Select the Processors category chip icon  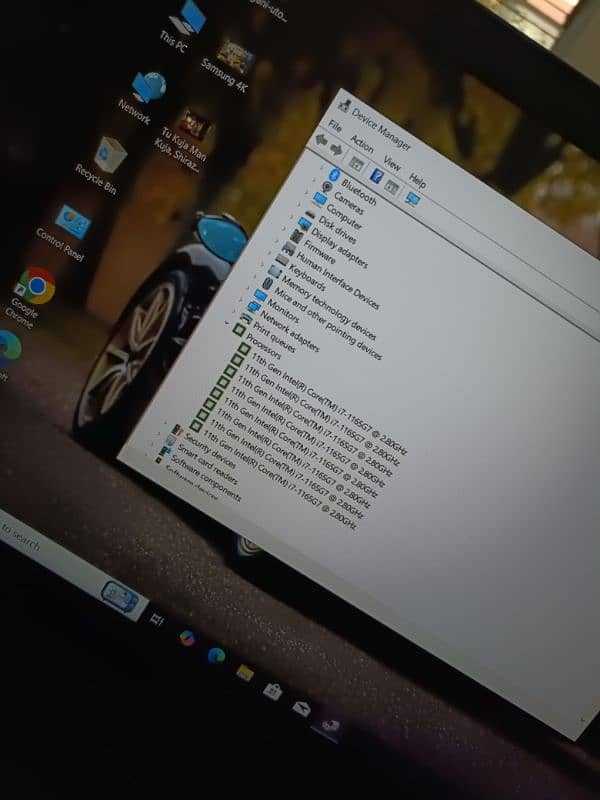(x=239, y=330)
